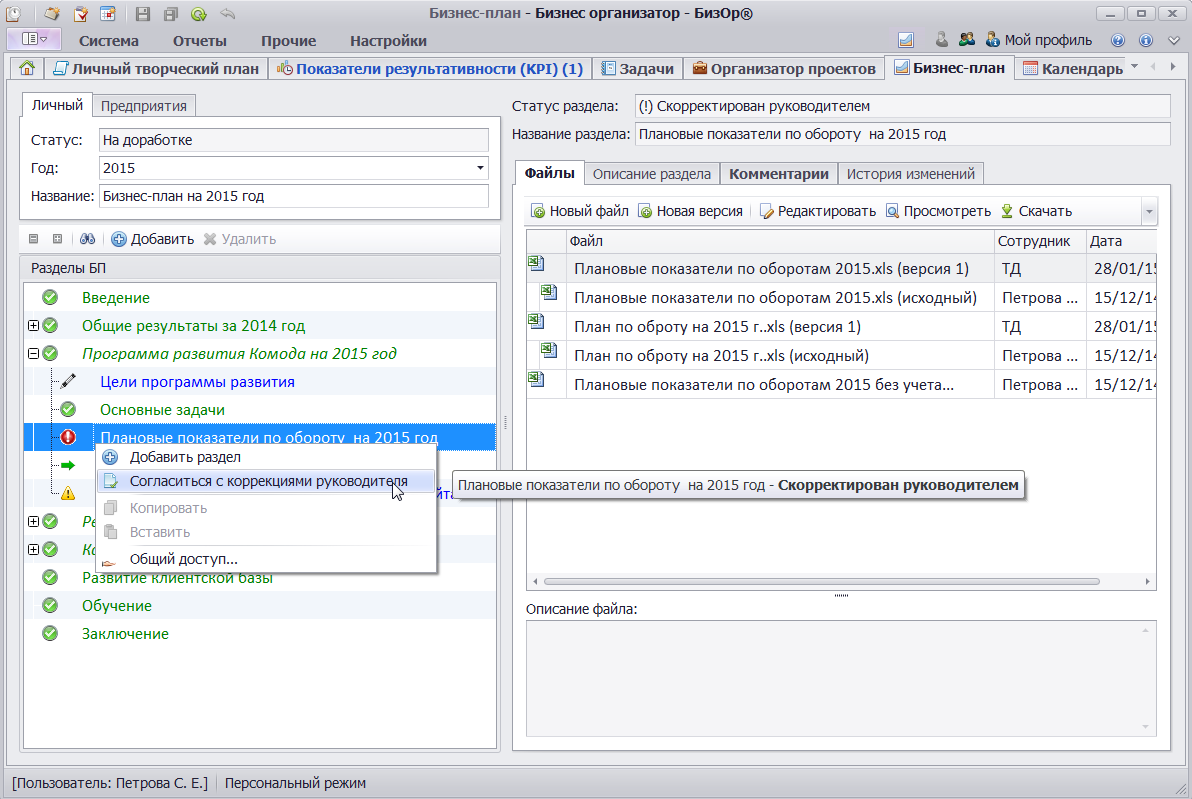Viewport: 1192px width, 799px height.
Task: Click Новая версия to add file version
Action: pyautogui.click(x=690, y=211)
